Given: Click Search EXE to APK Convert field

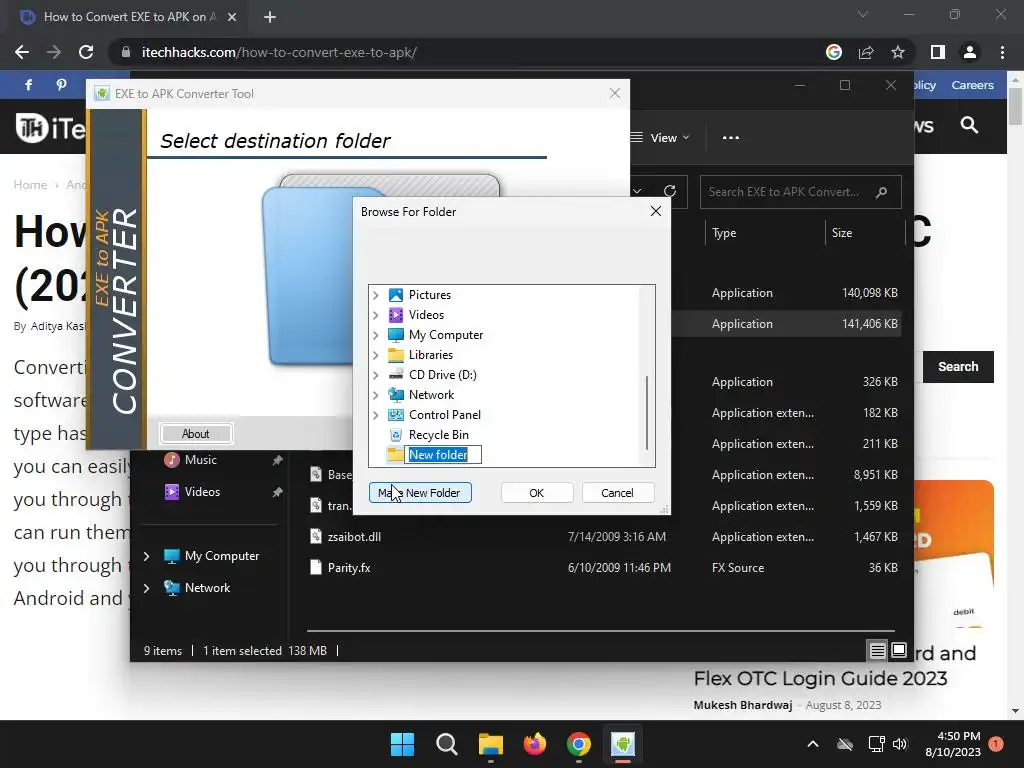Looking at the screenshot, I should [800, 192].
